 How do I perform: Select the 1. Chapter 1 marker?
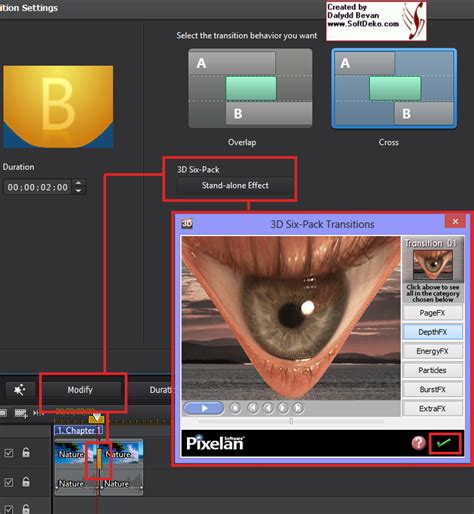point(79,430)
